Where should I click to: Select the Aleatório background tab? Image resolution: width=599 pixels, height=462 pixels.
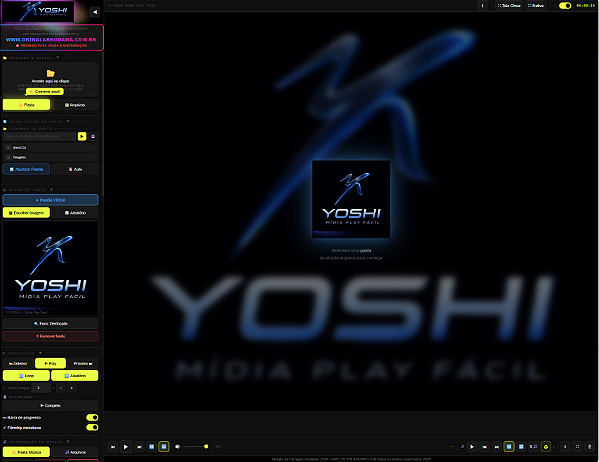[75, 213]
